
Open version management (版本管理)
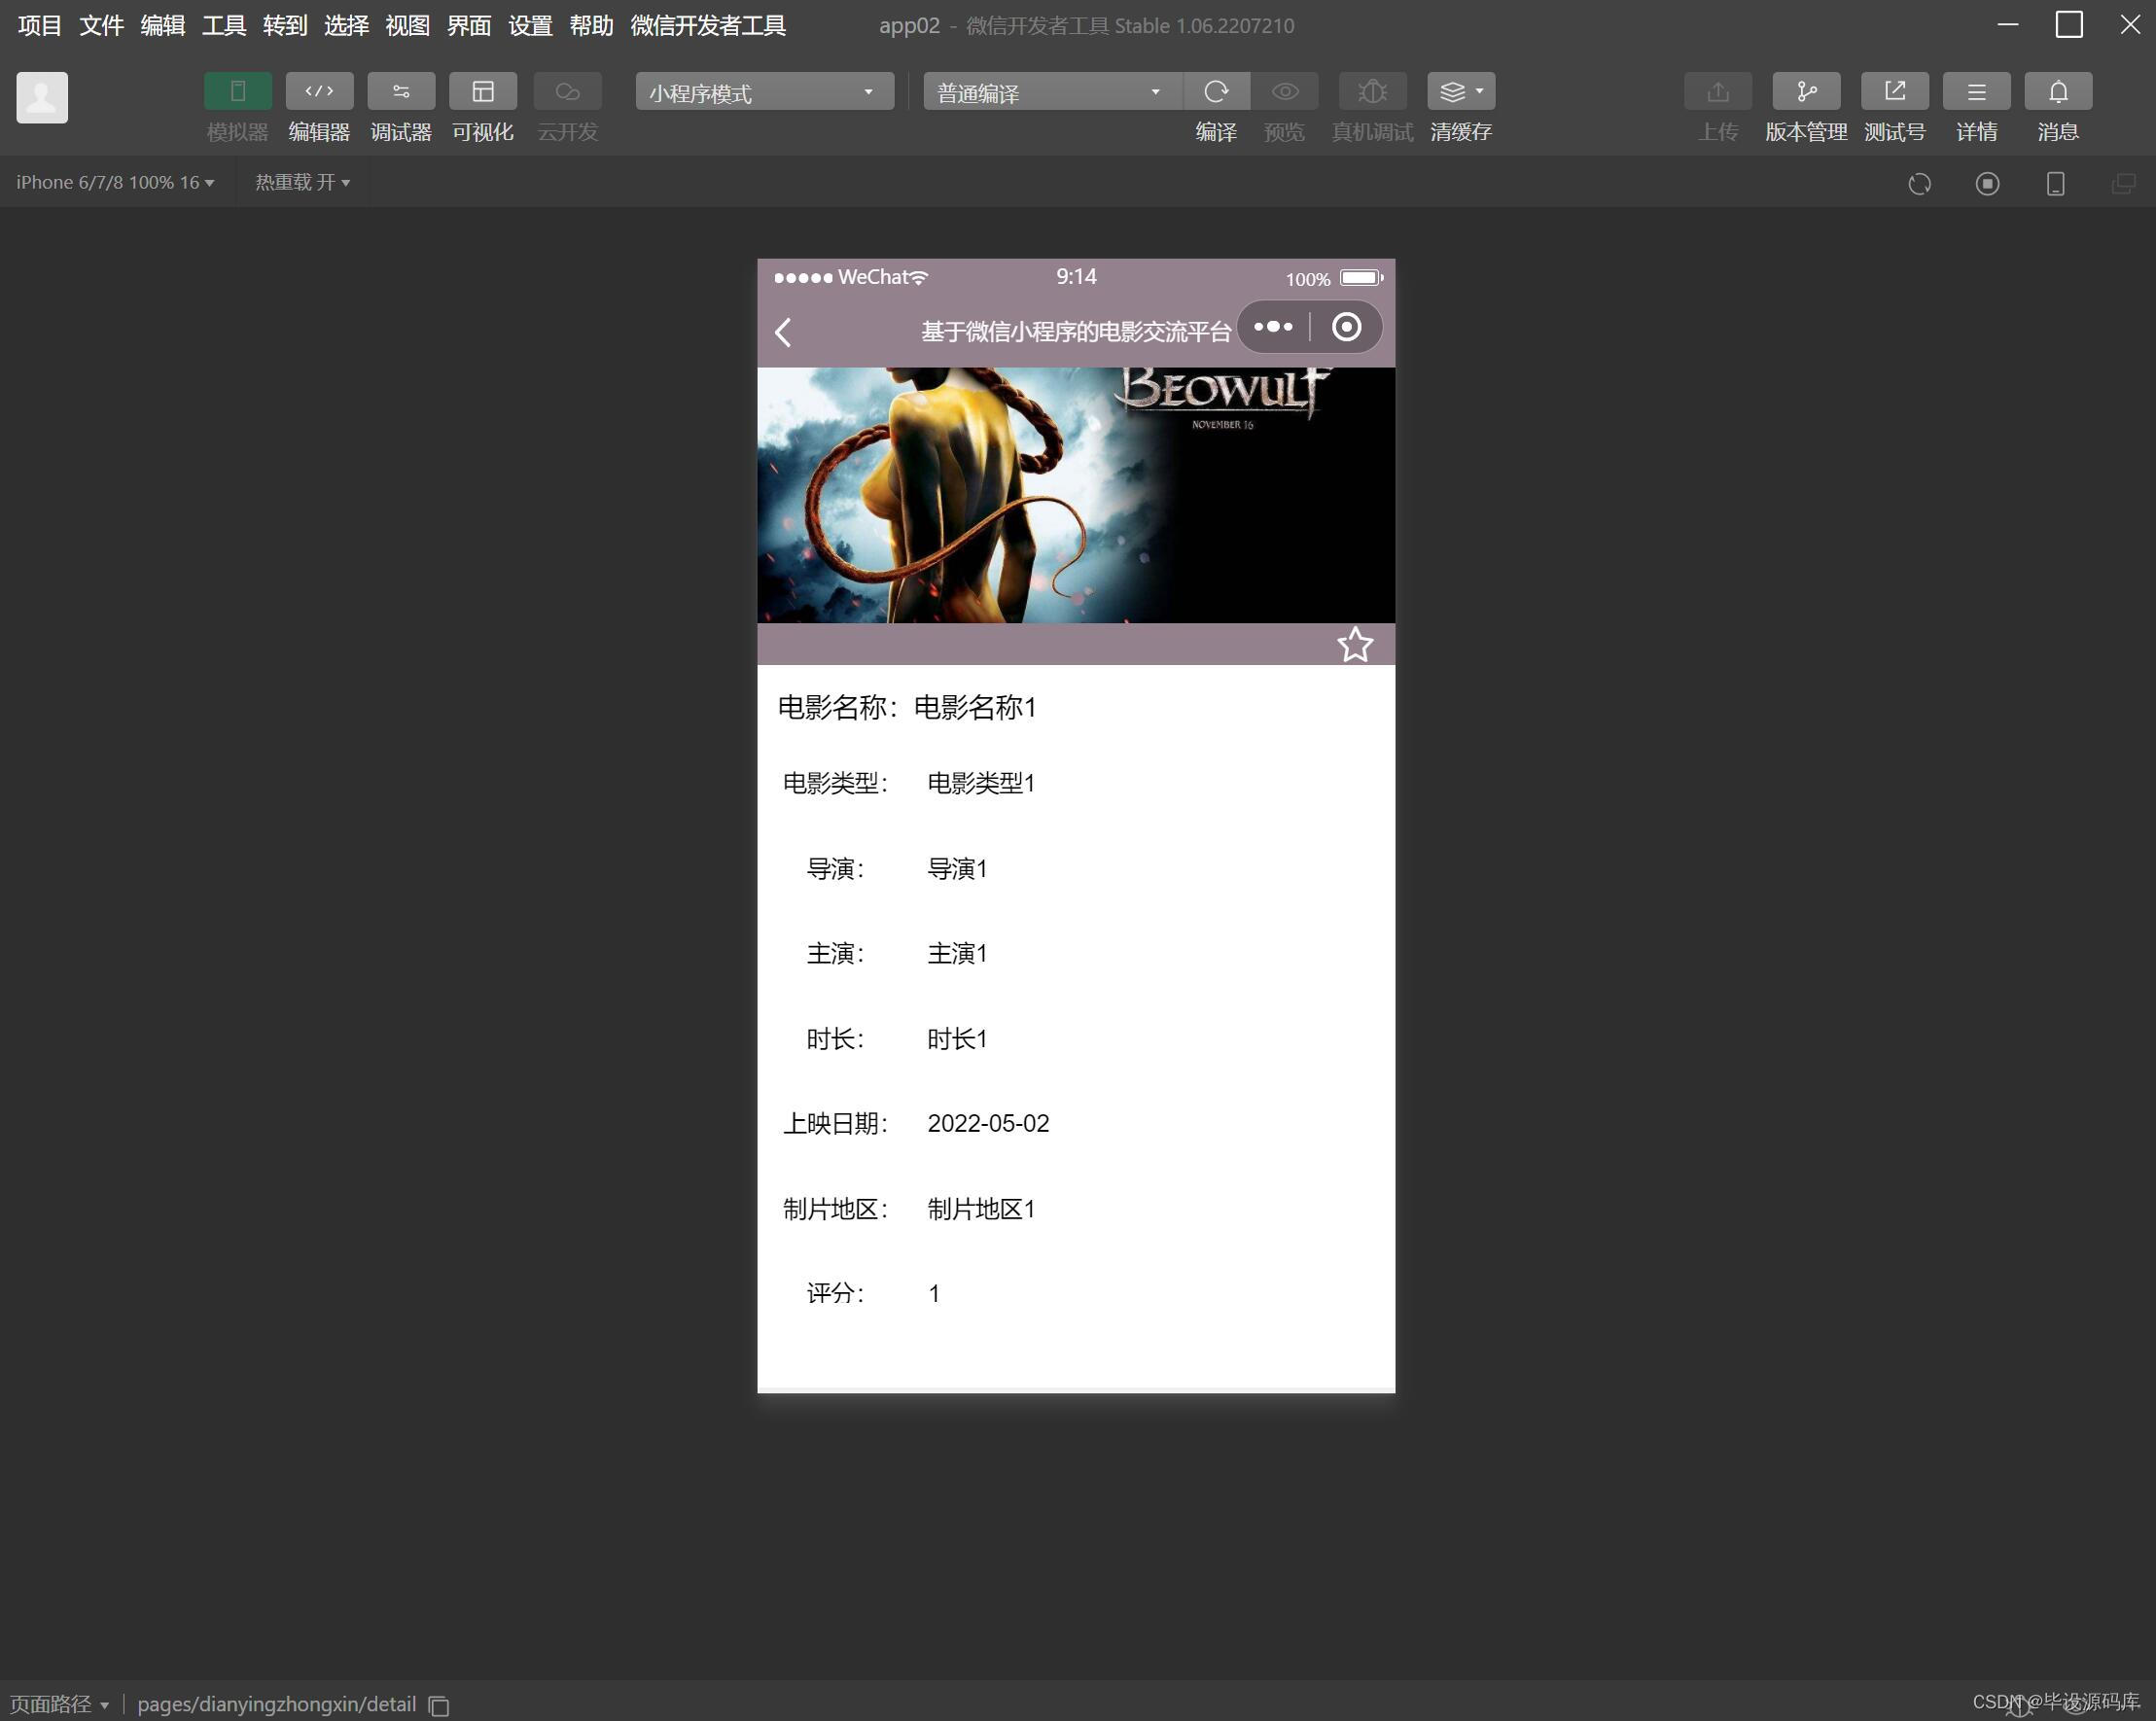click(x=1806, y=92)
